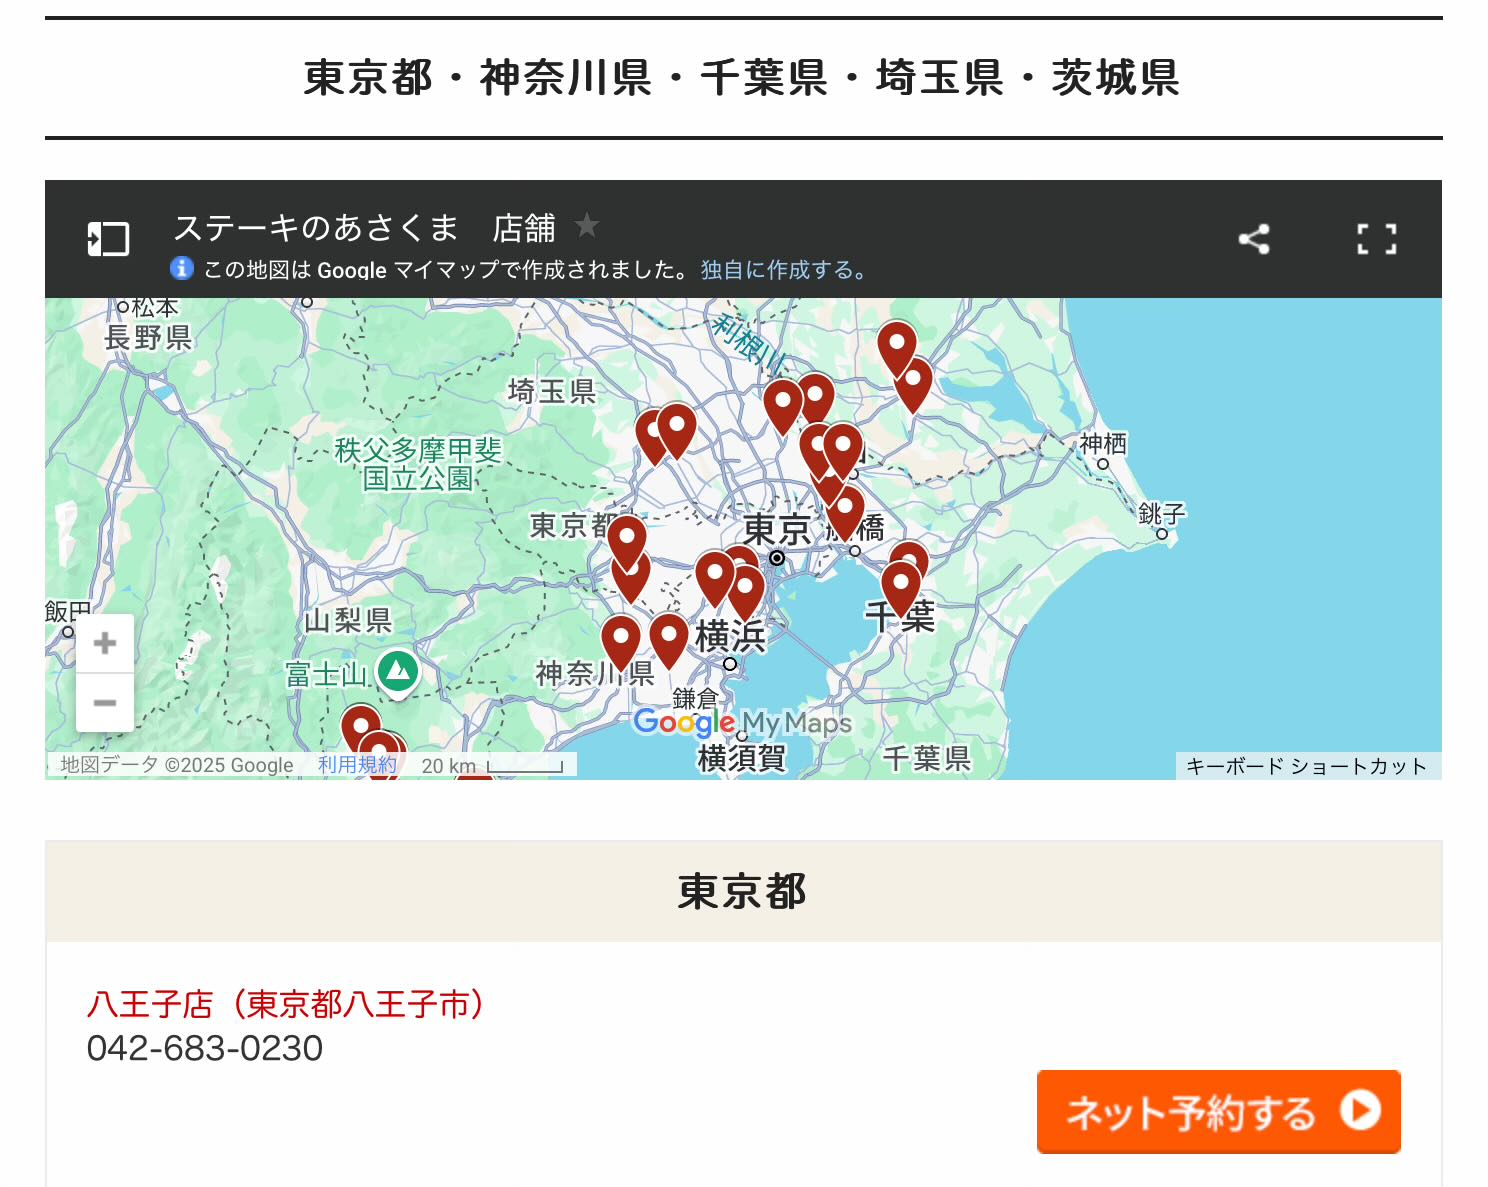Click the 横須賀 label on map
This screenshot has height=1187, width=1488.
[x=742, y=758]
